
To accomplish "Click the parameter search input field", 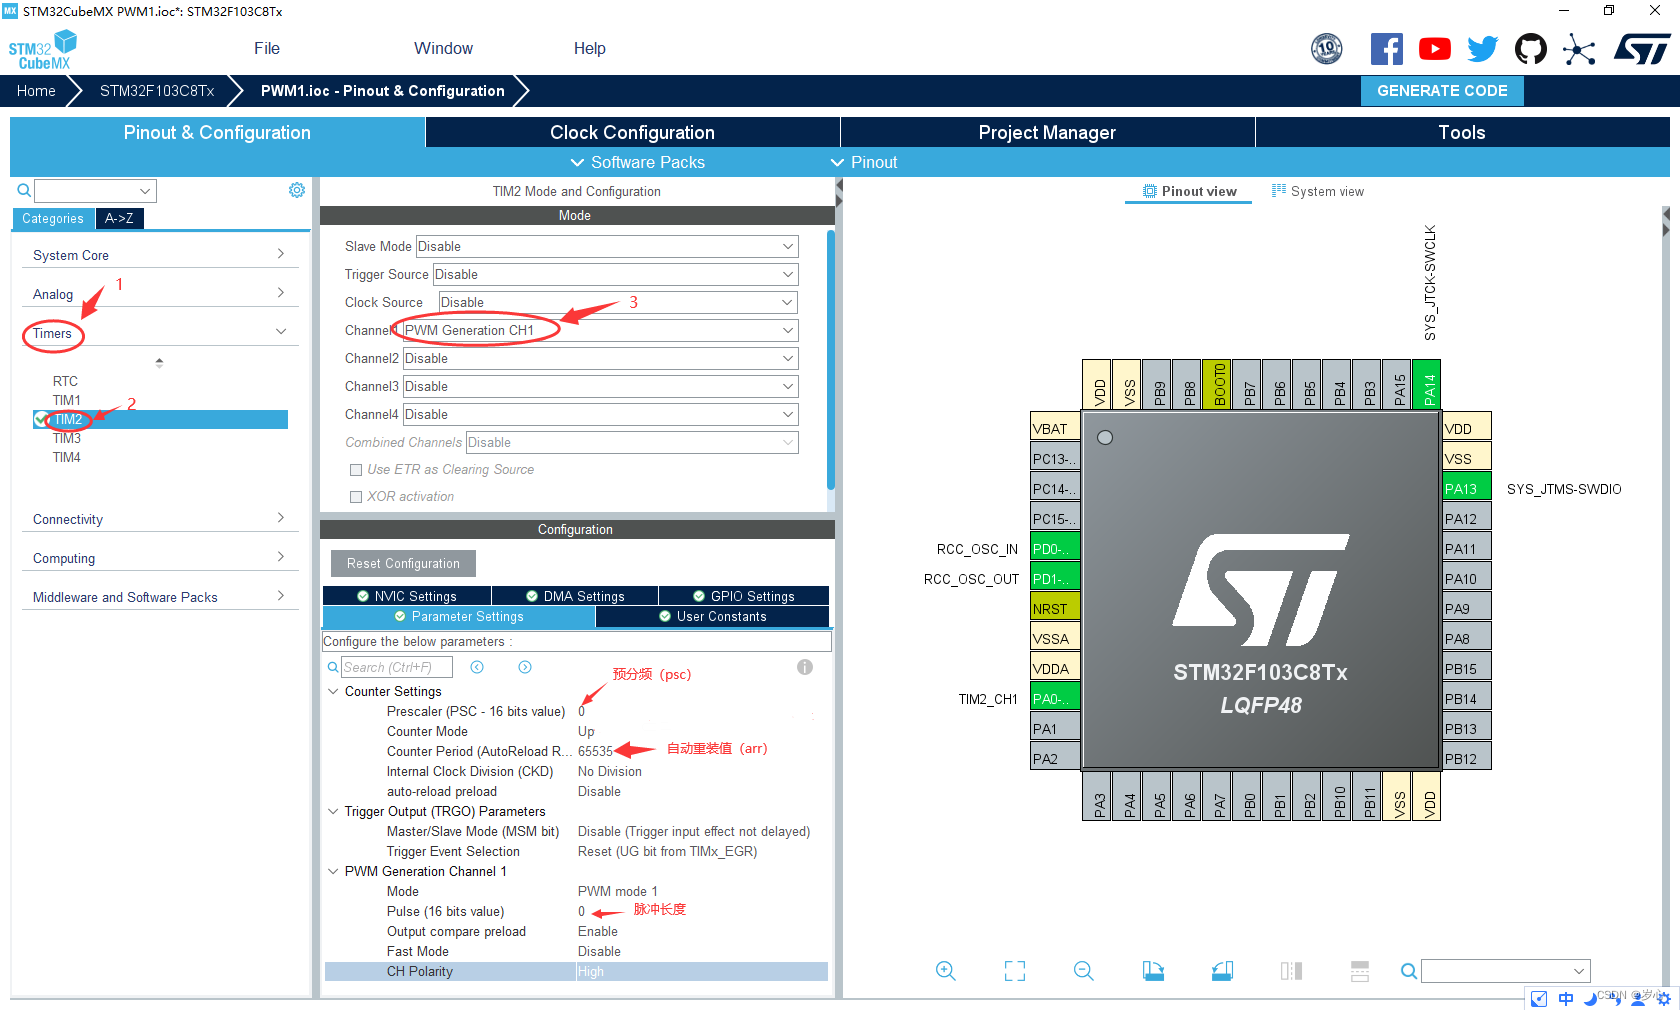I will point(398,666).
